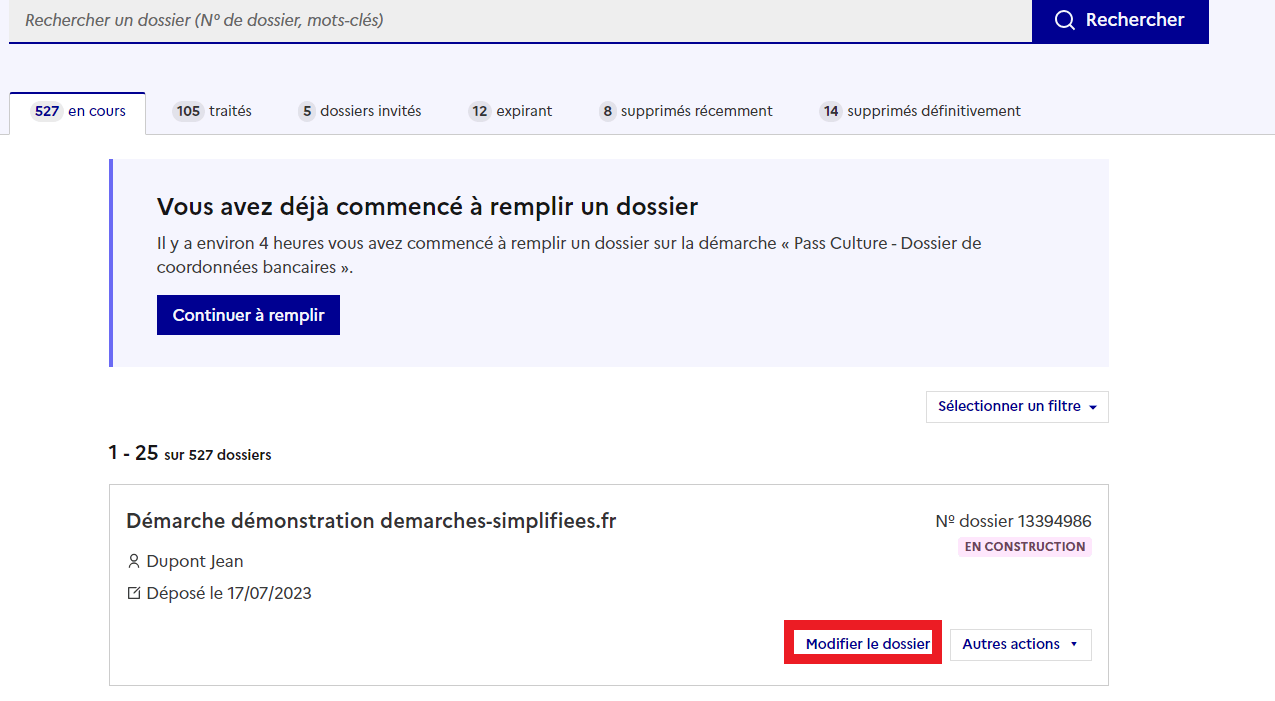Click the Rechercher button

[x=1120, y=20]
